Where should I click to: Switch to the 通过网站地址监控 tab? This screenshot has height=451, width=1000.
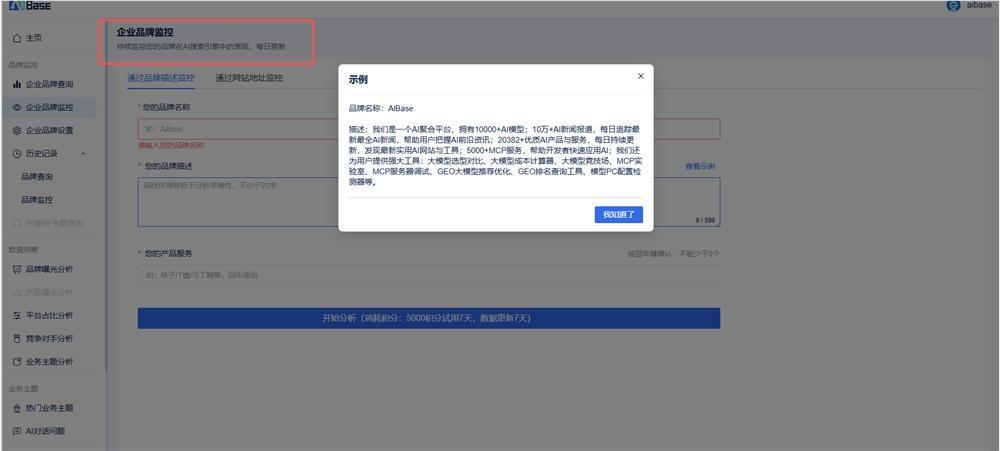[248, 78]
